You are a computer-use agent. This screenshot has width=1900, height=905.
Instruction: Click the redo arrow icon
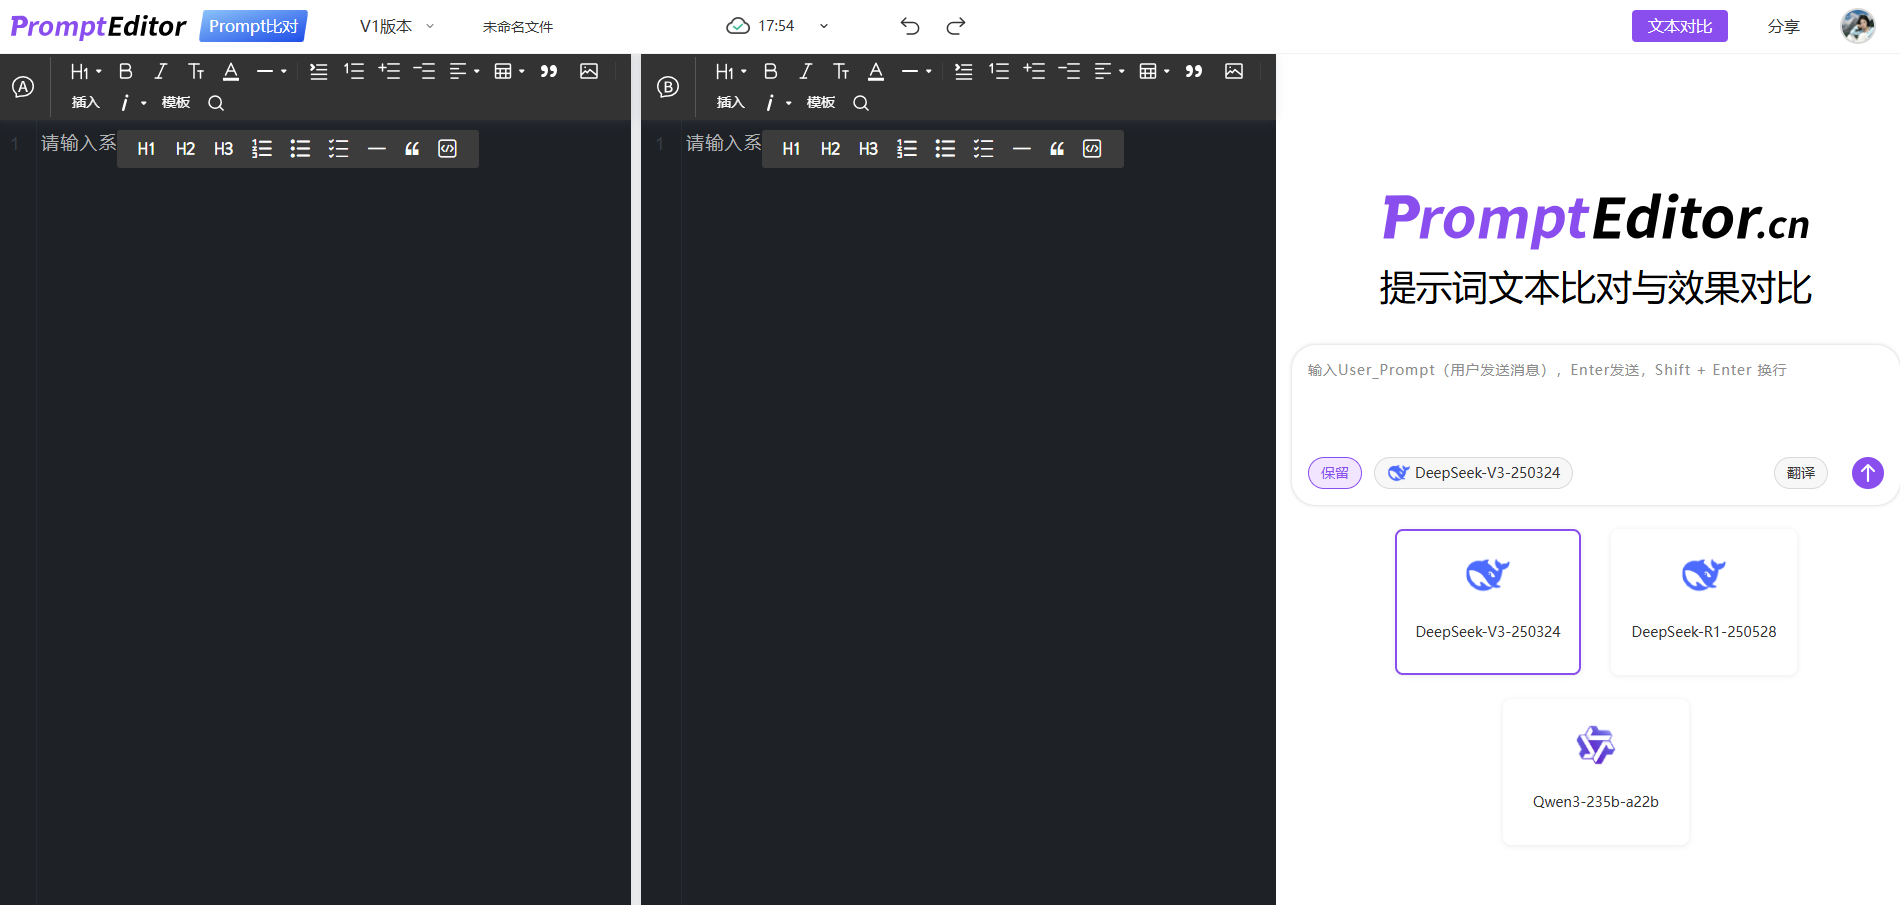pos(956,26)
